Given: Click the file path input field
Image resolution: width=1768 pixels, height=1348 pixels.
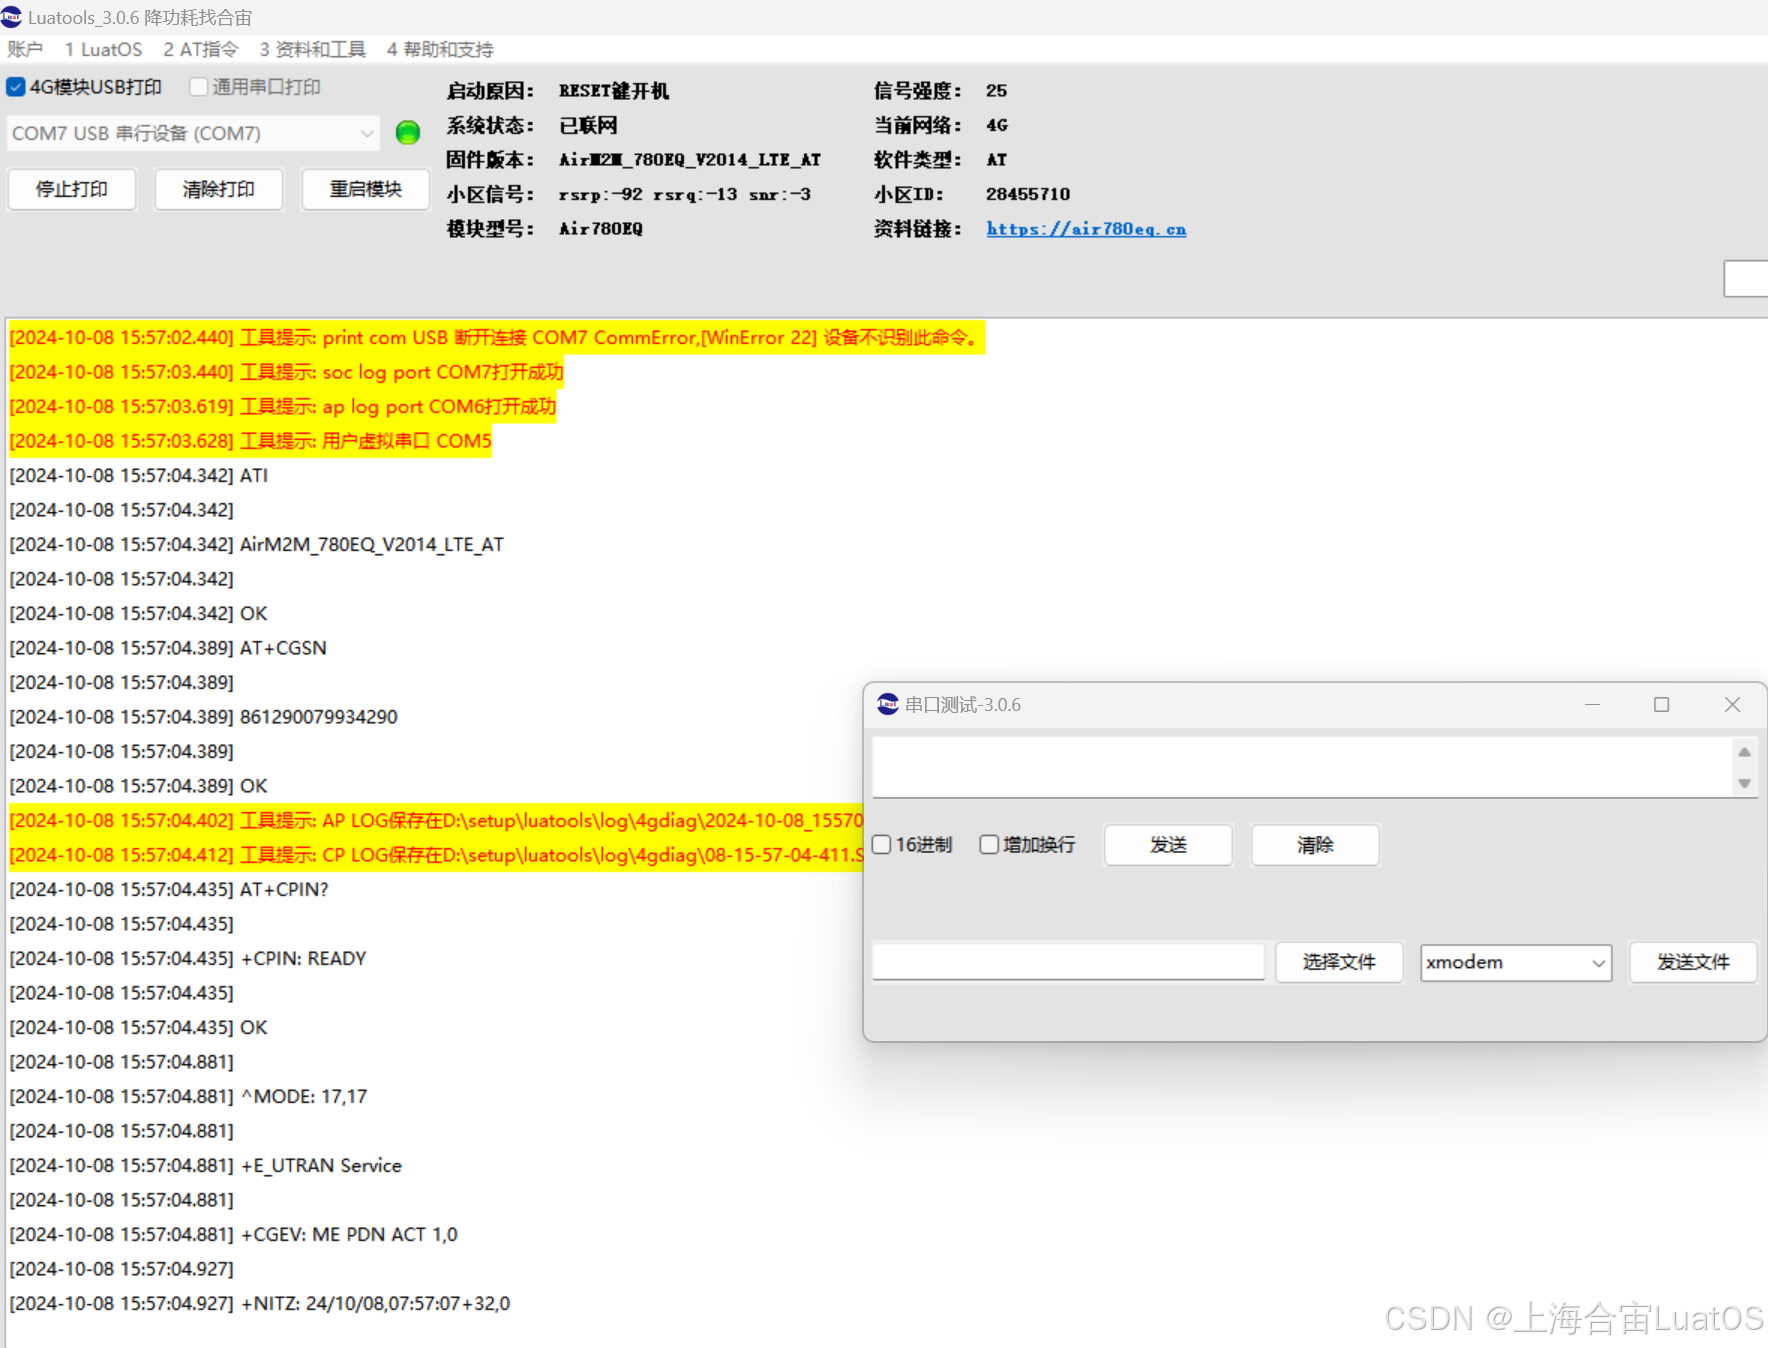Looking at the screenshot, I should coord(1067,961).
